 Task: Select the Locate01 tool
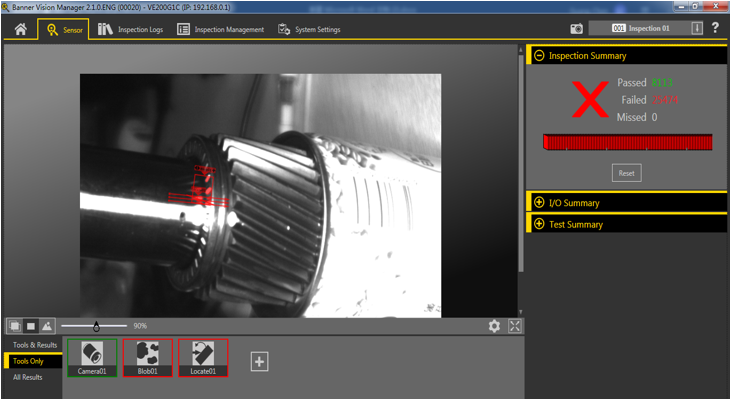tap(203, 358)
